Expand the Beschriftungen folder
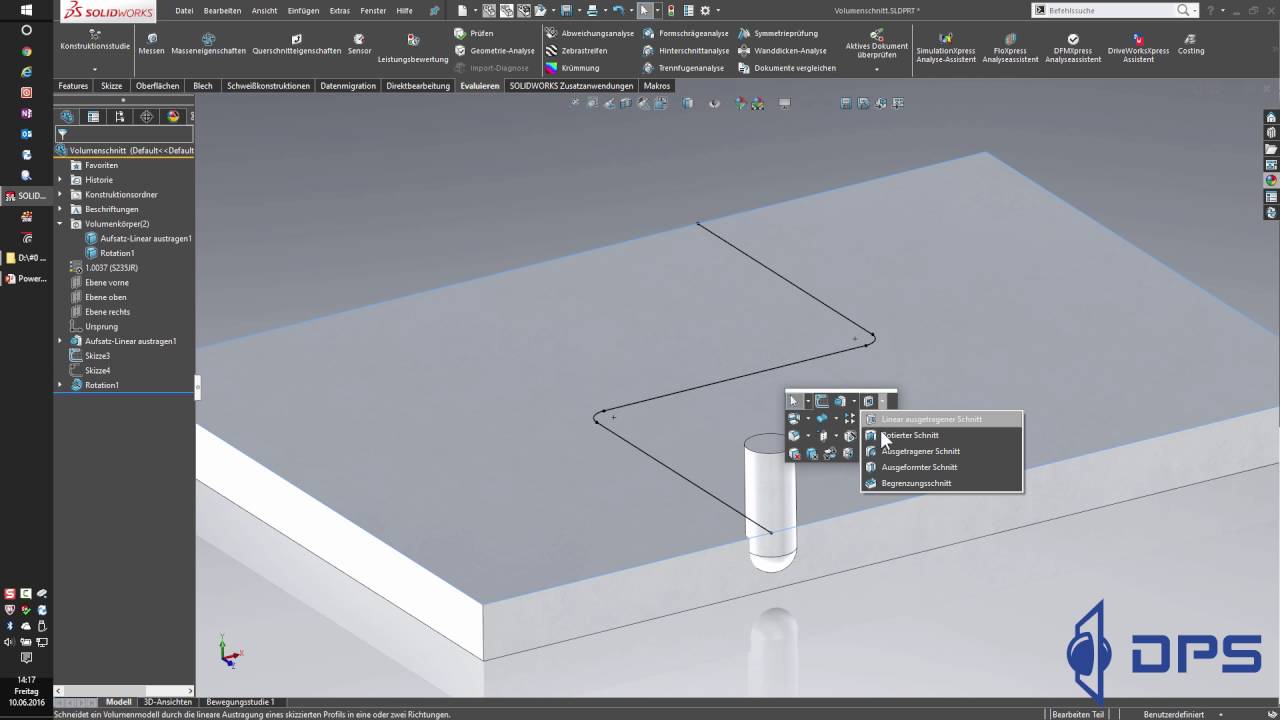This screenshot has width=1280, height=720. pos(60,209)
